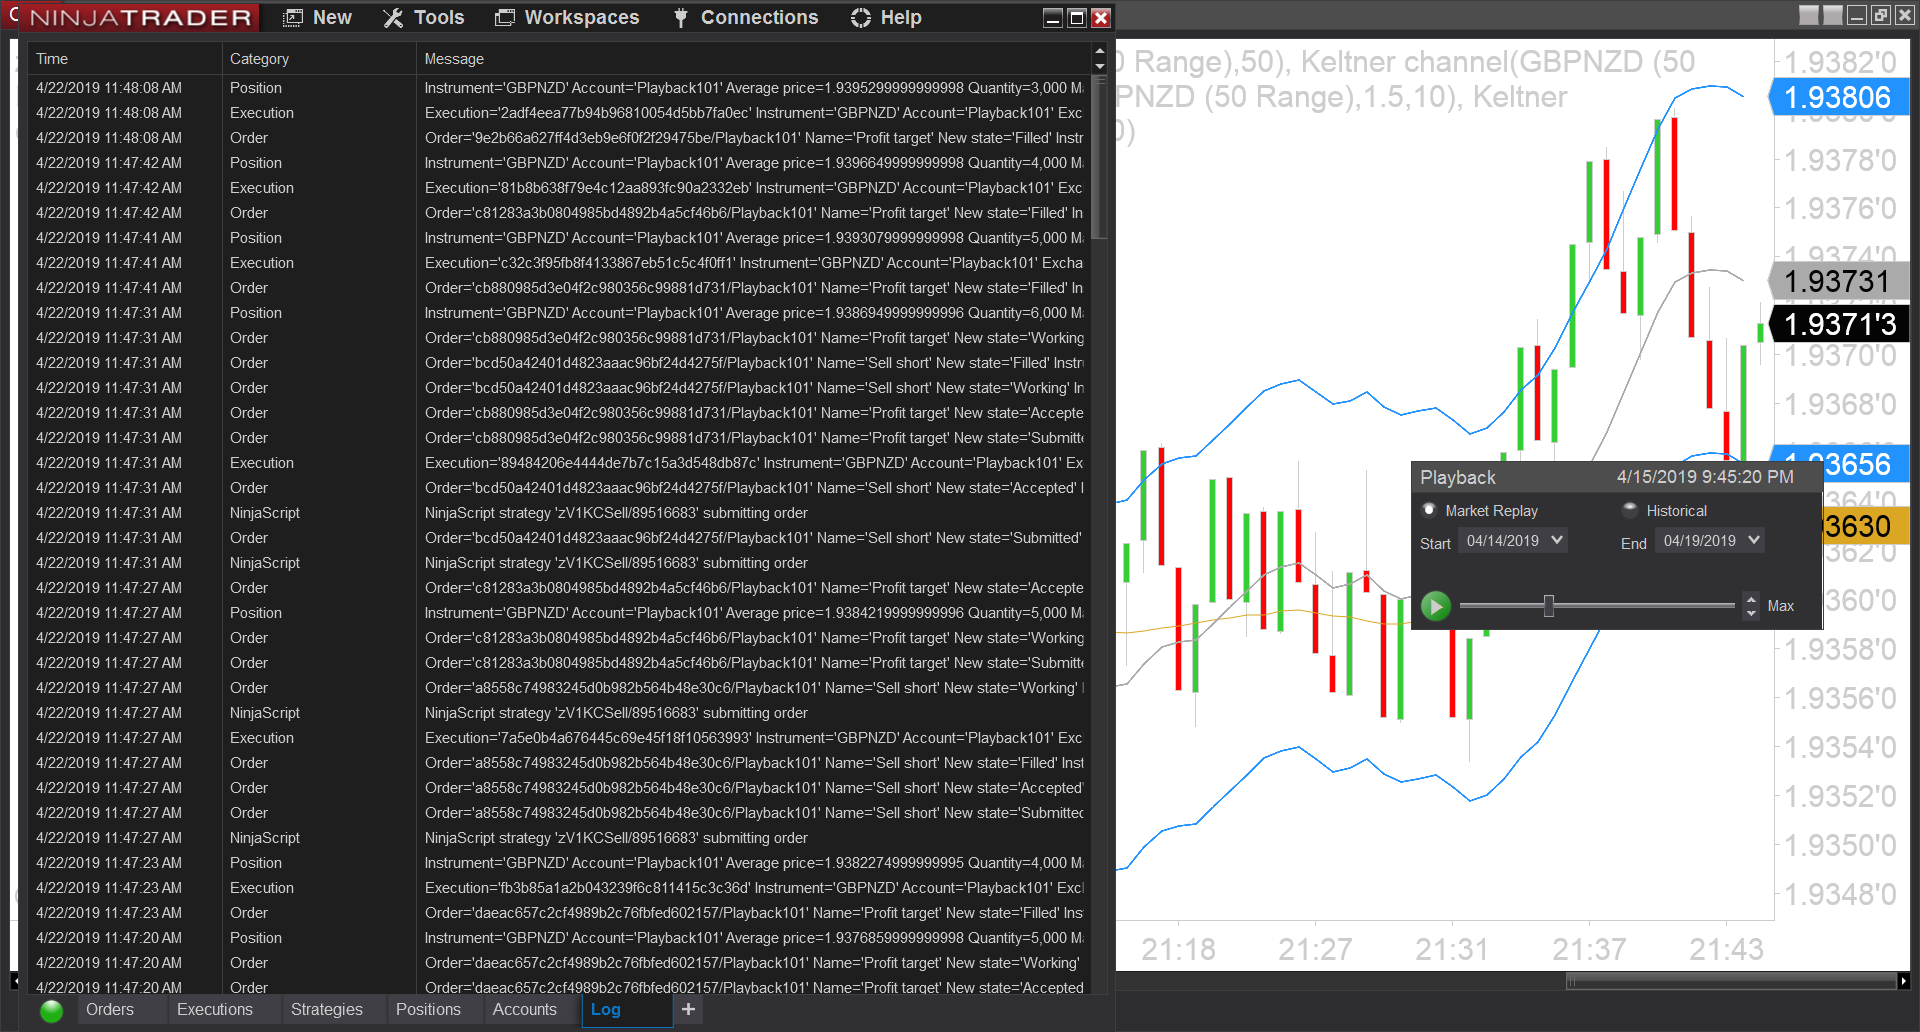Select the Market Replay radio button
The image size is (1920, 1032).
pyautogui.click(x=1429, y=510)
